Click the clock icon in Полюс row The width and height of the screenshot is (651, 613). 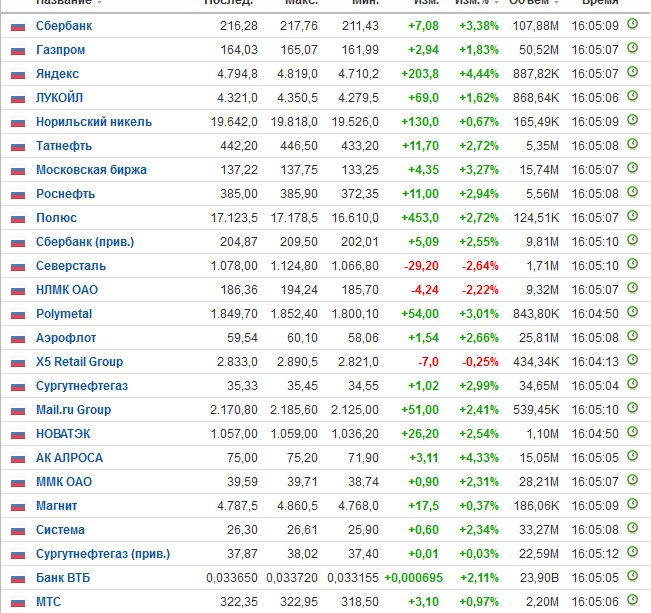[x=632, y=216]
